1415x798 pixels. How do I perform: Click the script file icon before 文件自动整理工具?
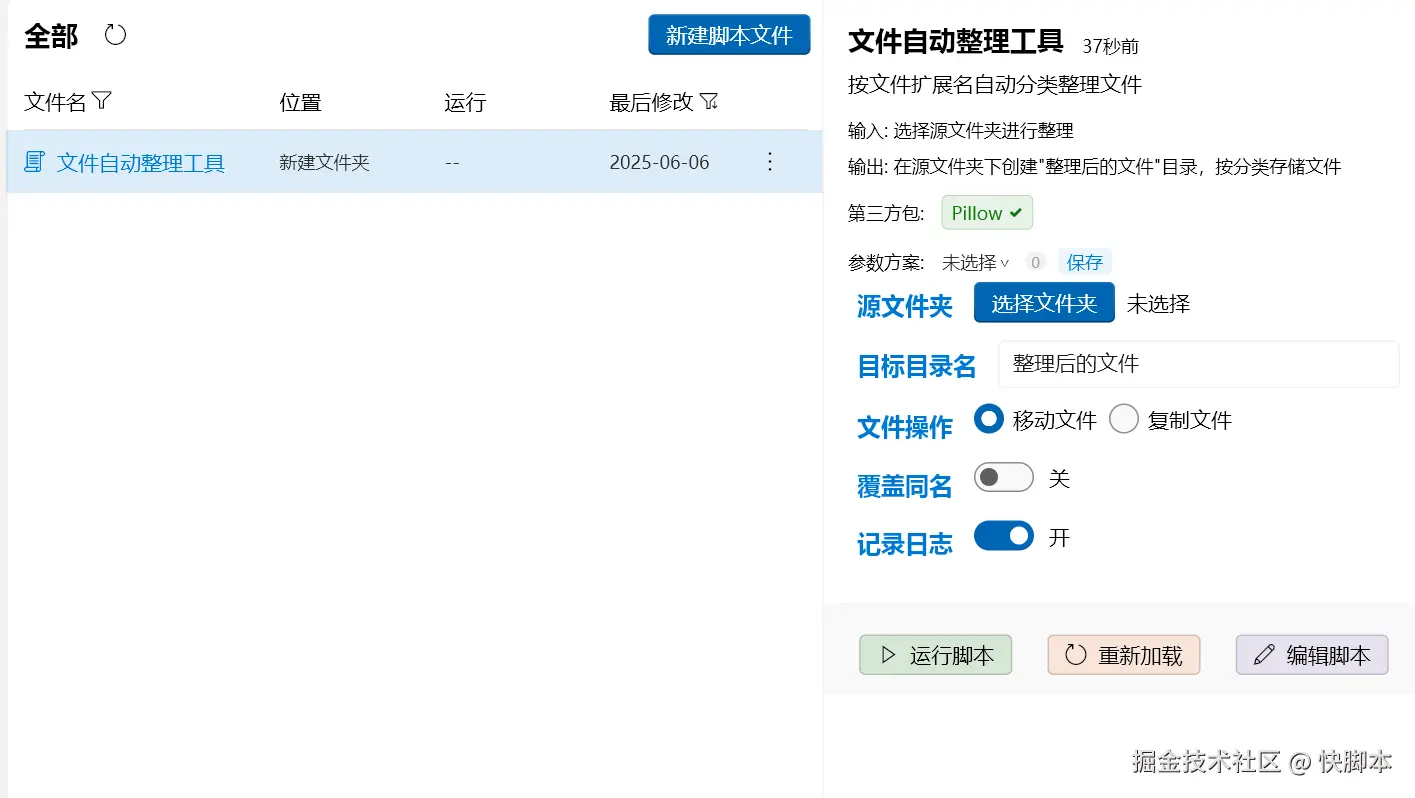pyautogui.click(x=33, y=161)
